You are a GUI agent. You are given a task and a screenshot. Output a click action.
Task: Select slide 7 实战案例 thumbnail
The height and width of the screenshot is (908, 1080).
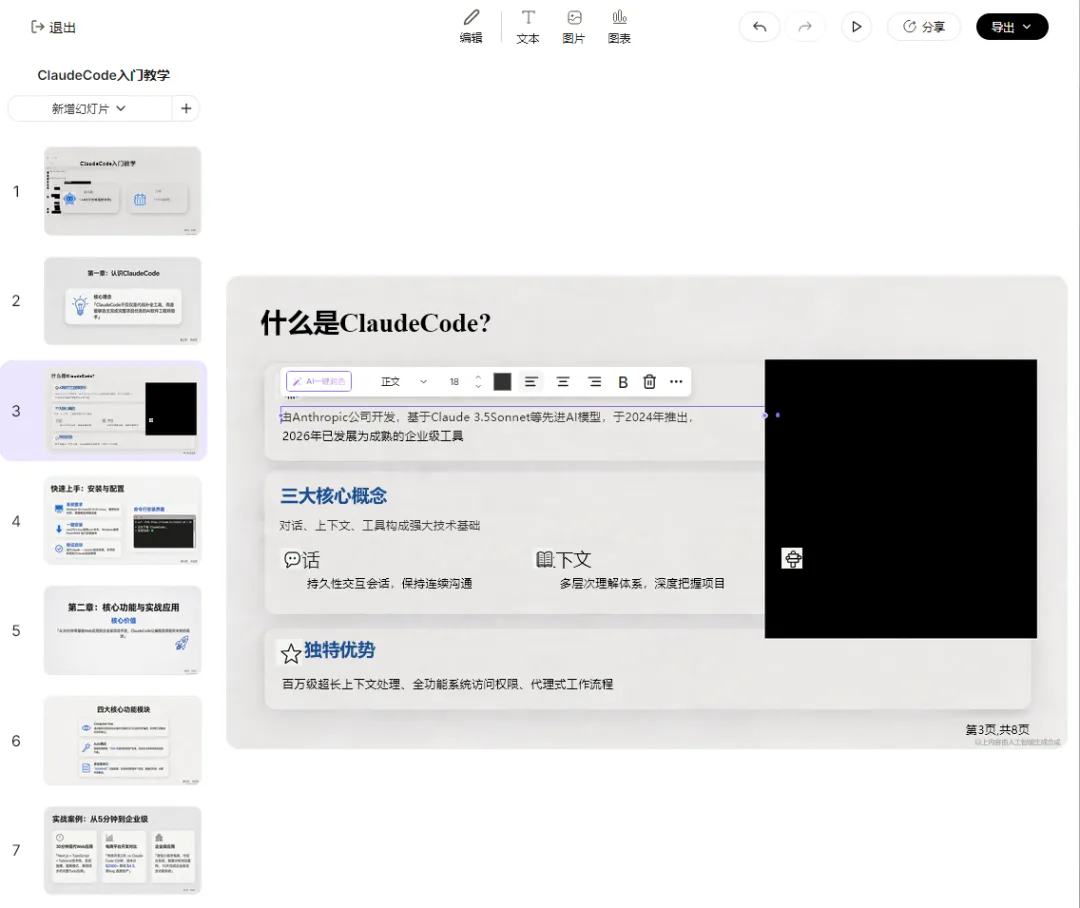123,850
